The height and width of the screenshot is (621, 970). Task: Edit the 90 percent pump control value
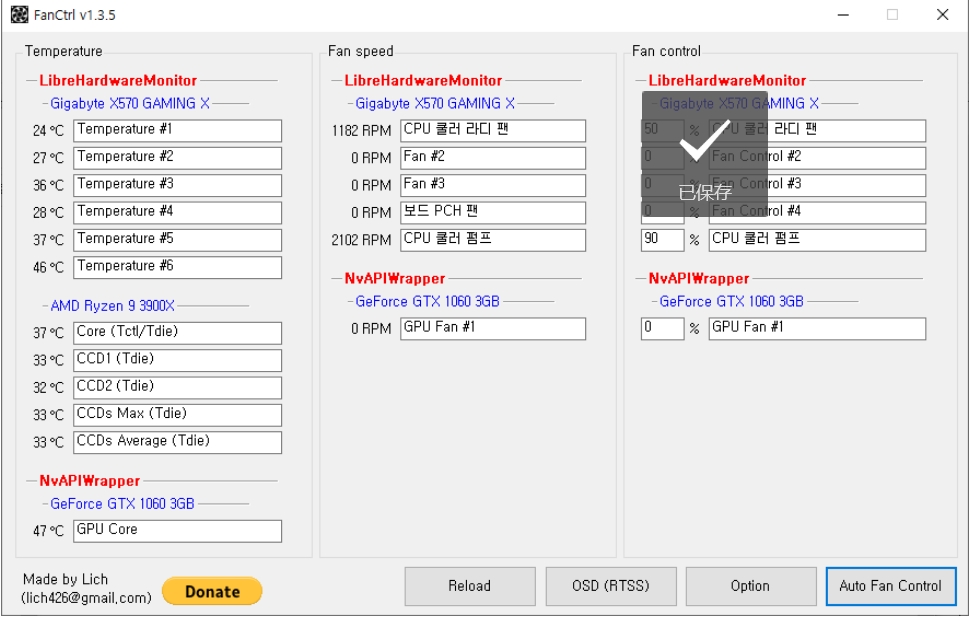tap(663, 239)
